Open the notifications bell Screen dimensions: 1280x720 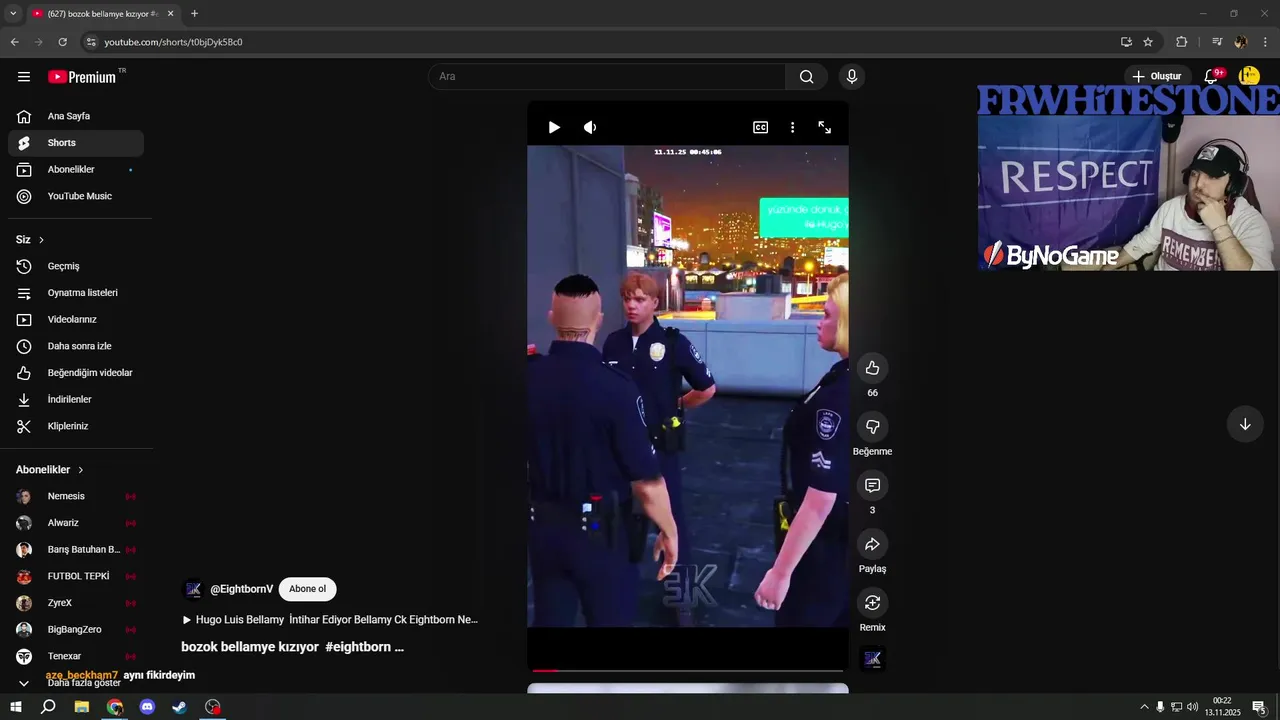(x=1211, y=76)
